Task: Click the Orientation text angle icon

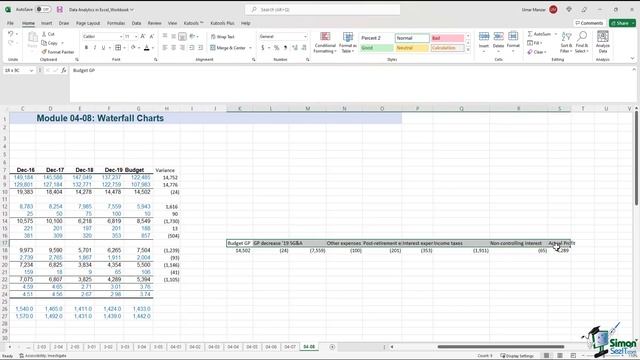Action: coord(192,36)
